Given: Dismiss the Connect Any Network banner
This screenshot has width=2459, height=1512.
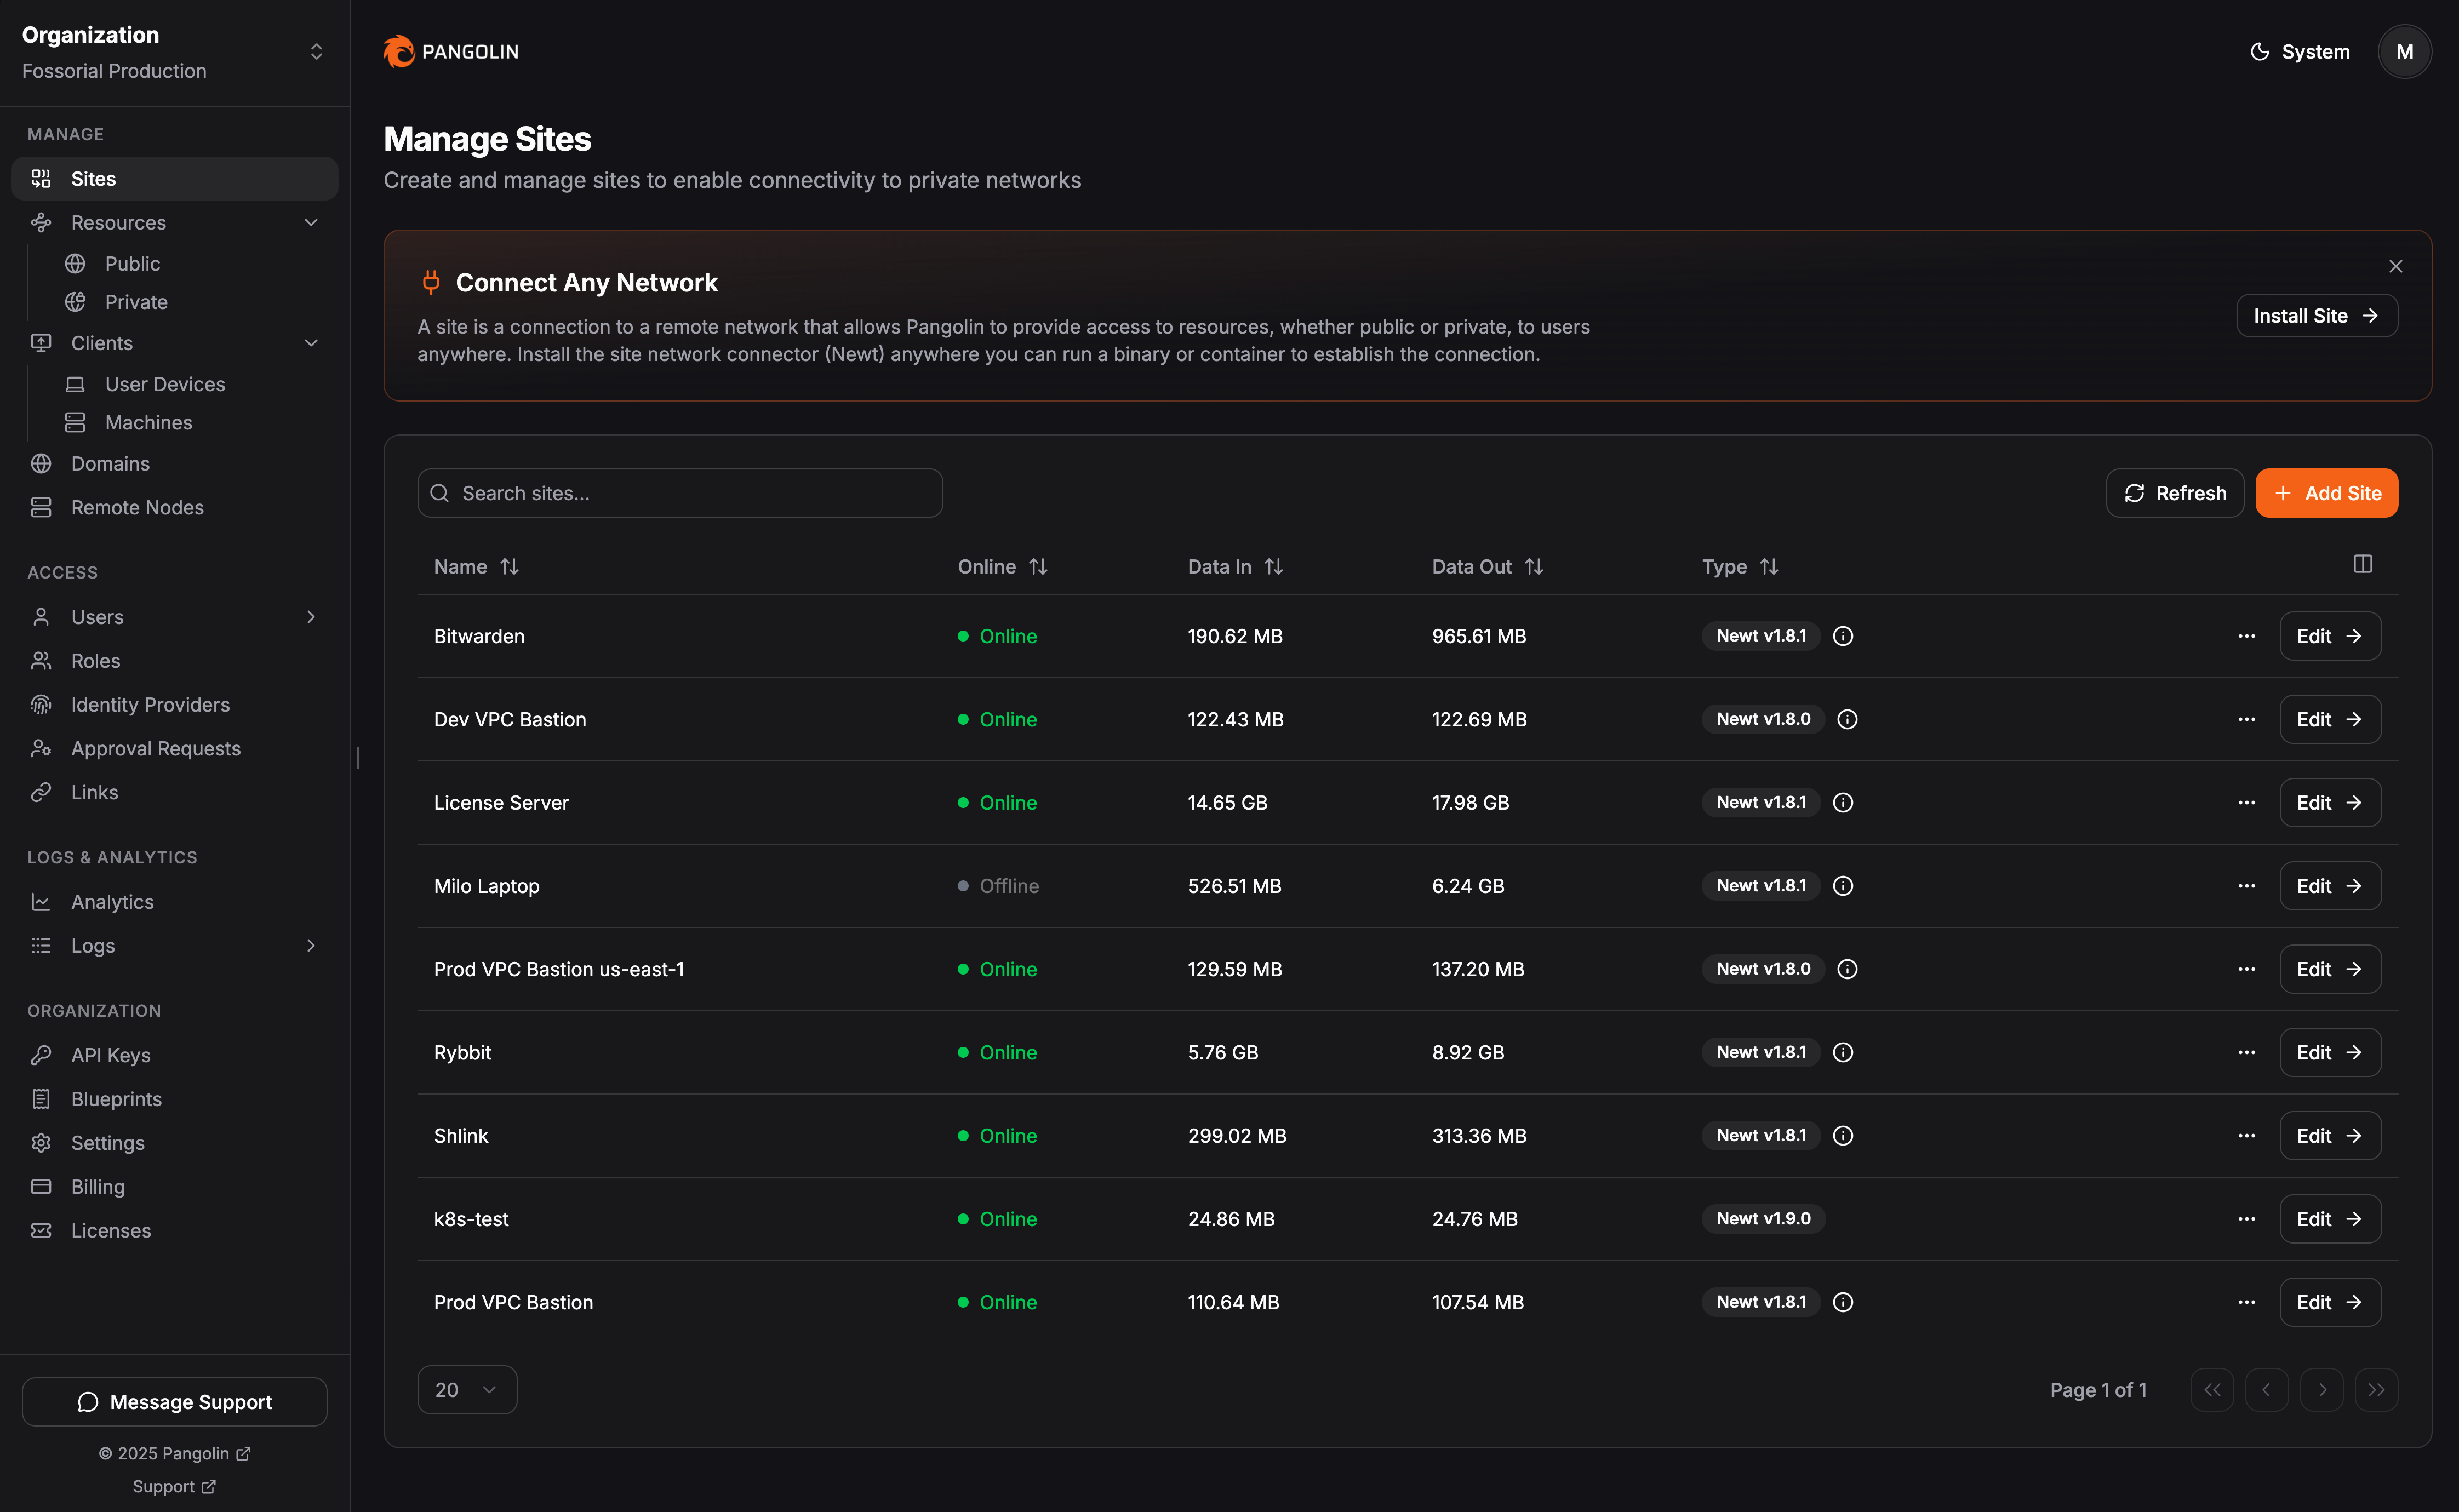Looking at the screenshot, I should (2395, 266).
